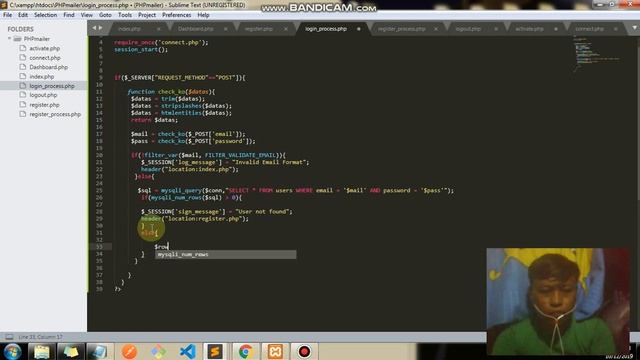Switch to the Dashboard.php tab

[x=196, y=29]
